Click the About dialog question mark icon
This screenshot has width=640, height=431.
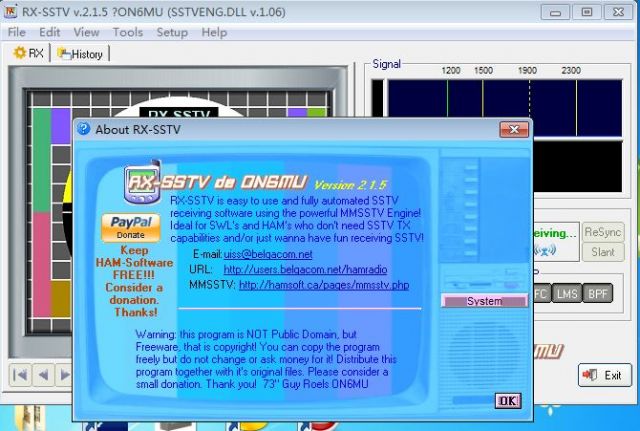(x=83, y=129)
